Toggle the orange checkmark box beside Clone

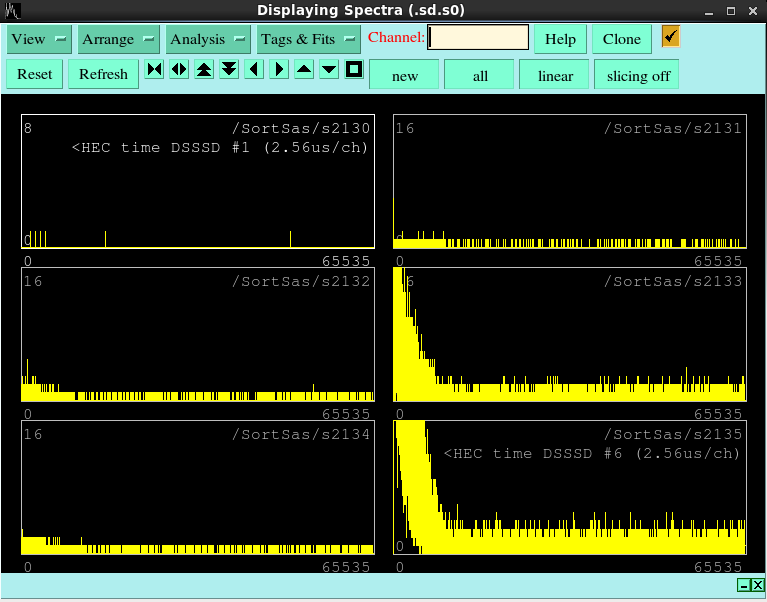671,37
